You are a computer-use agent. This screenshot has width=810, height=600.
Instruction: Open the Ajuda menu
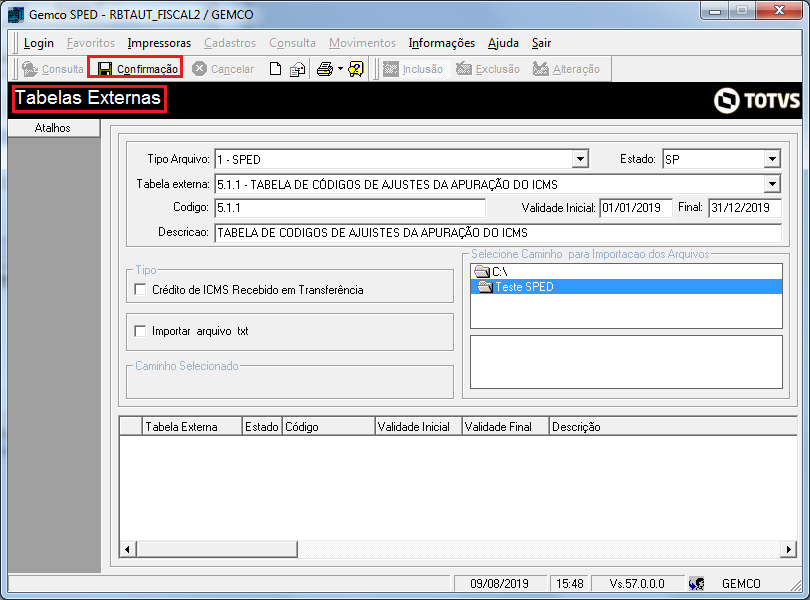(503, 43)
